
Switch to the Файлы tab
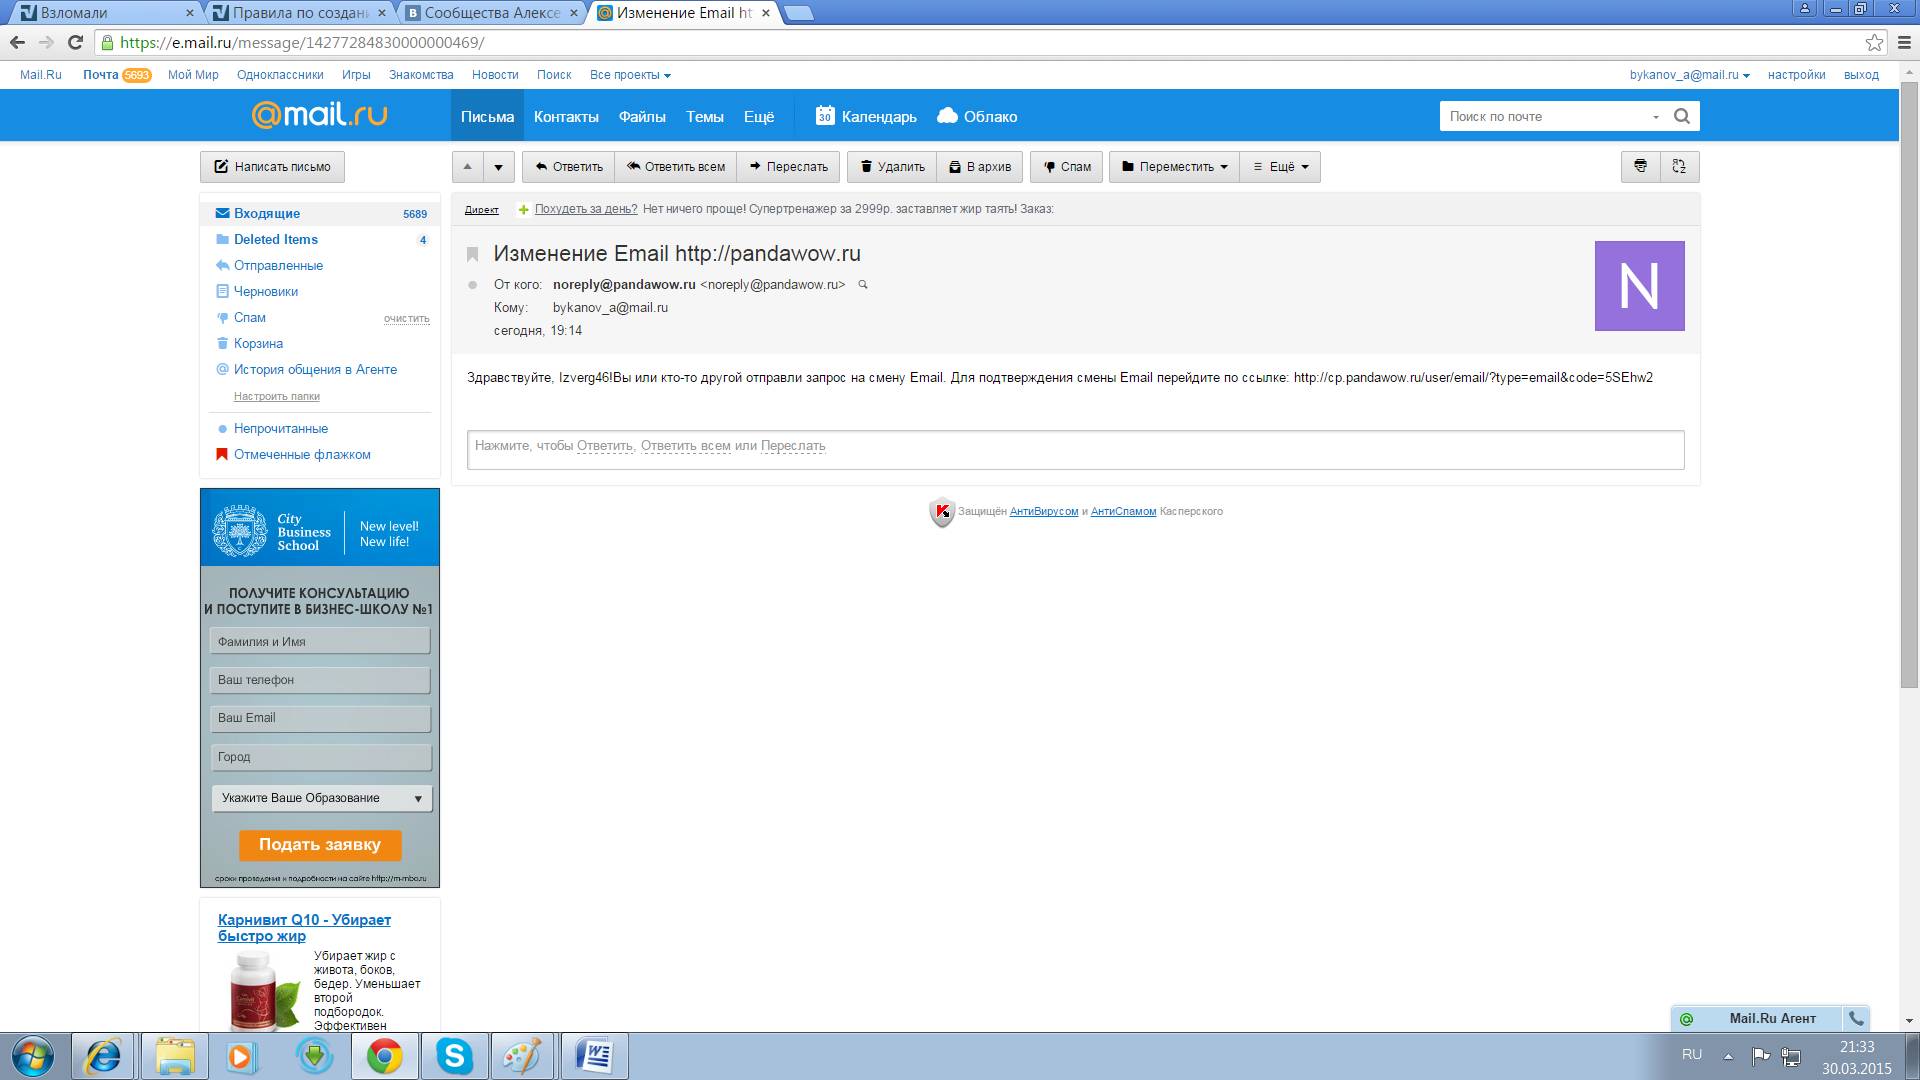click(x=642, y=117)
